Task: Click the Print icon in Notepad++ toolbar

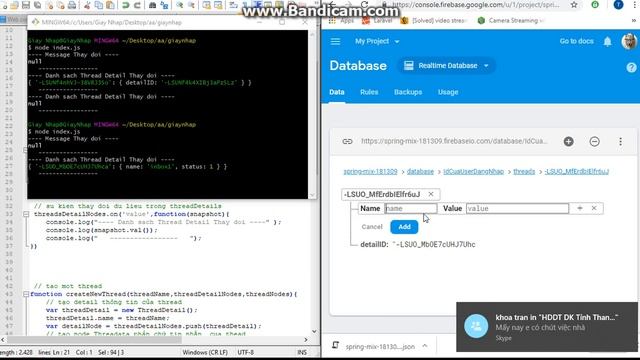Action: [x=72, y=5]
